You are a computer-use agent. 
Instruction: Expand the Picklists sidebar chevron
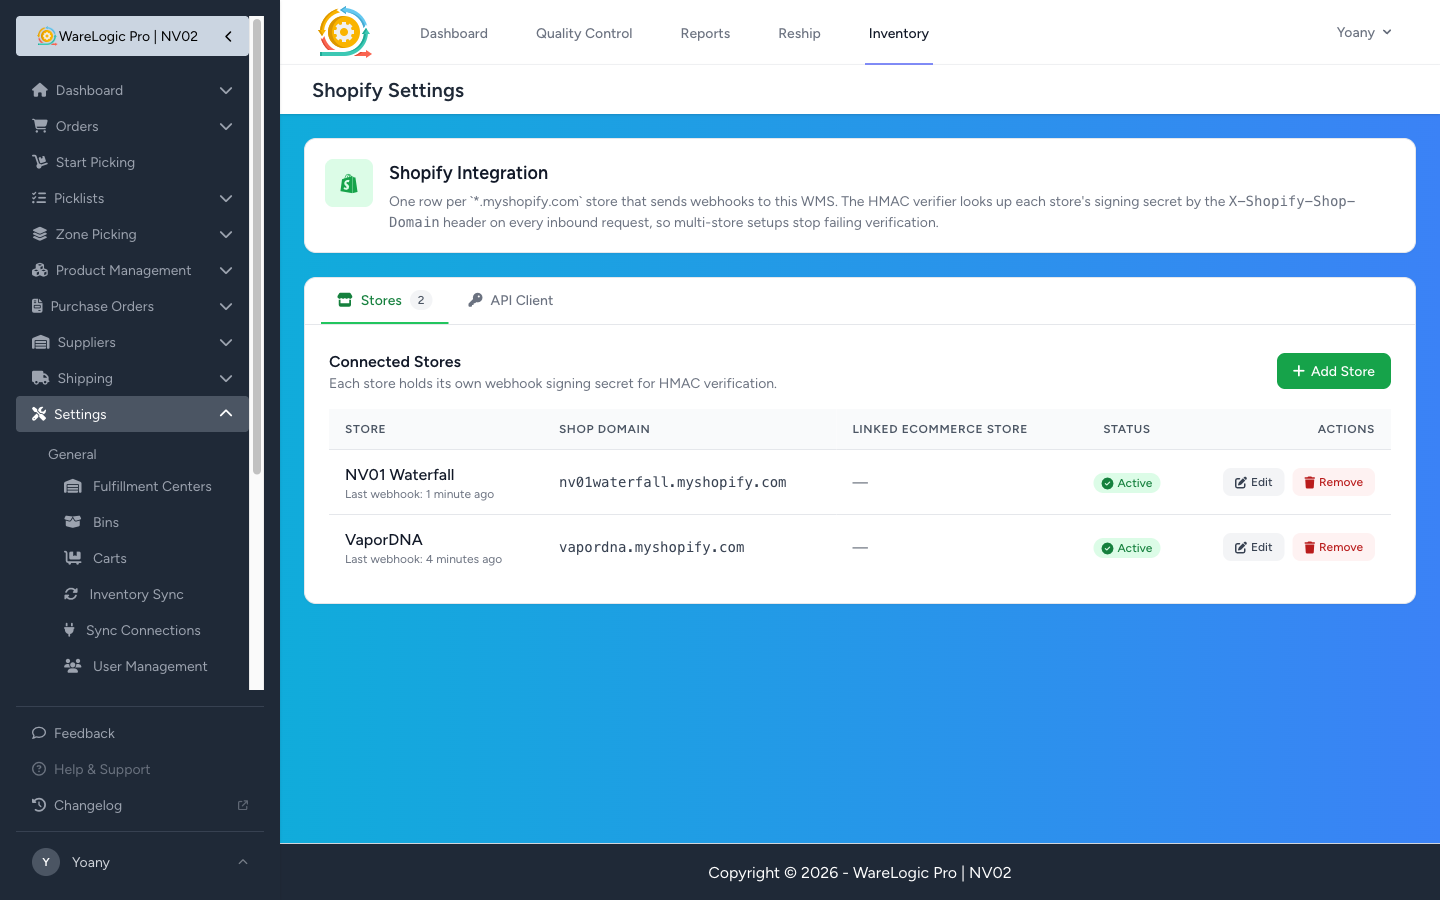[226, 198]
